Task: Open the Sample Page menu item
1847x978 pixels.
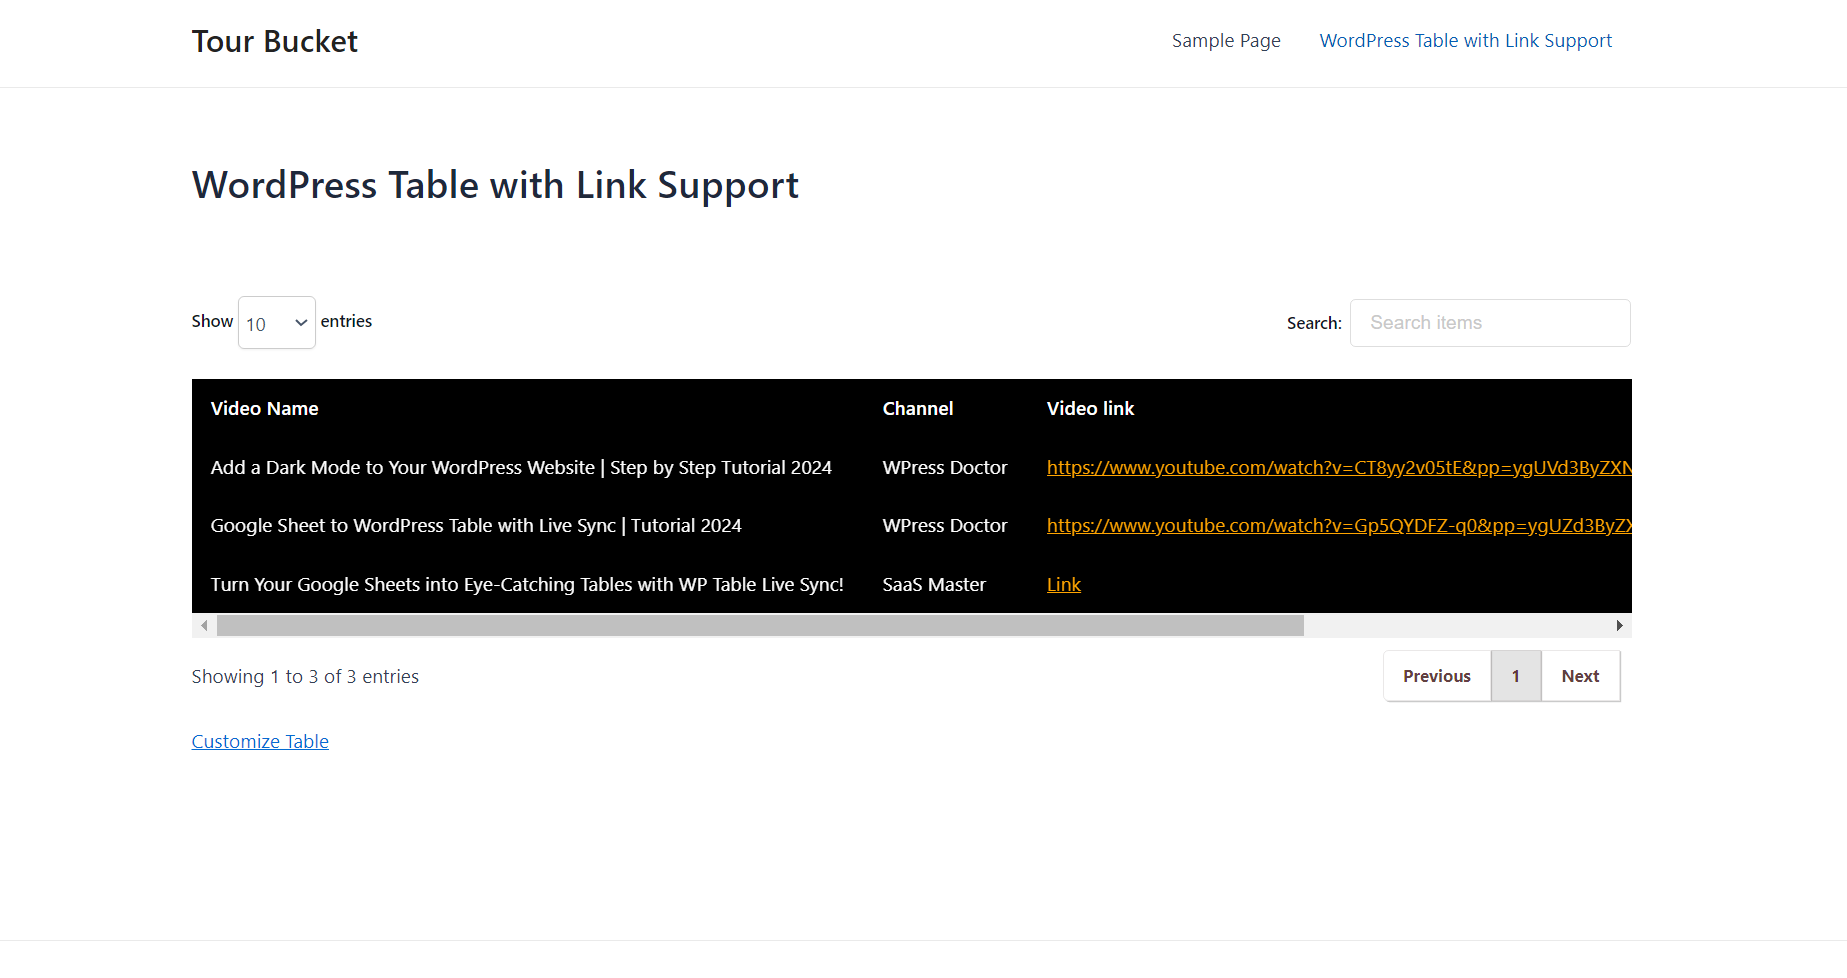Action: (x=1226, y=41)
